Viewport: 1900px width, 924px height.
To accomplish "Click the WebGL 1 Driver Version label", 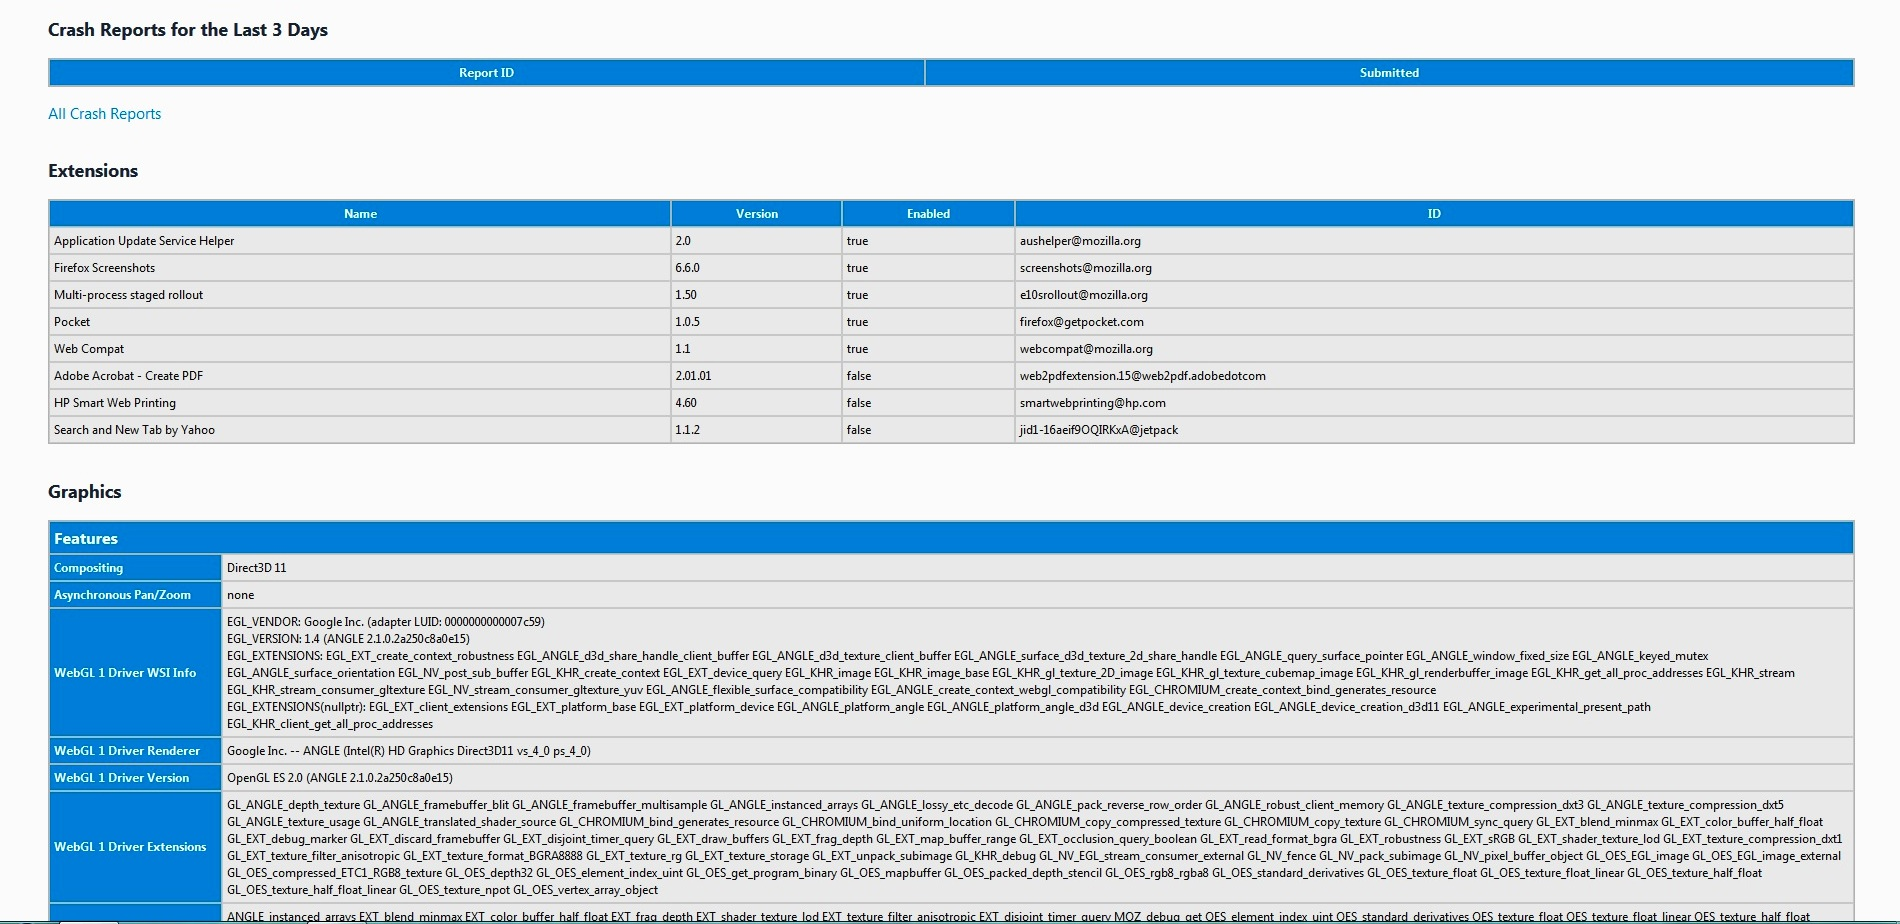I will [122, 778].
